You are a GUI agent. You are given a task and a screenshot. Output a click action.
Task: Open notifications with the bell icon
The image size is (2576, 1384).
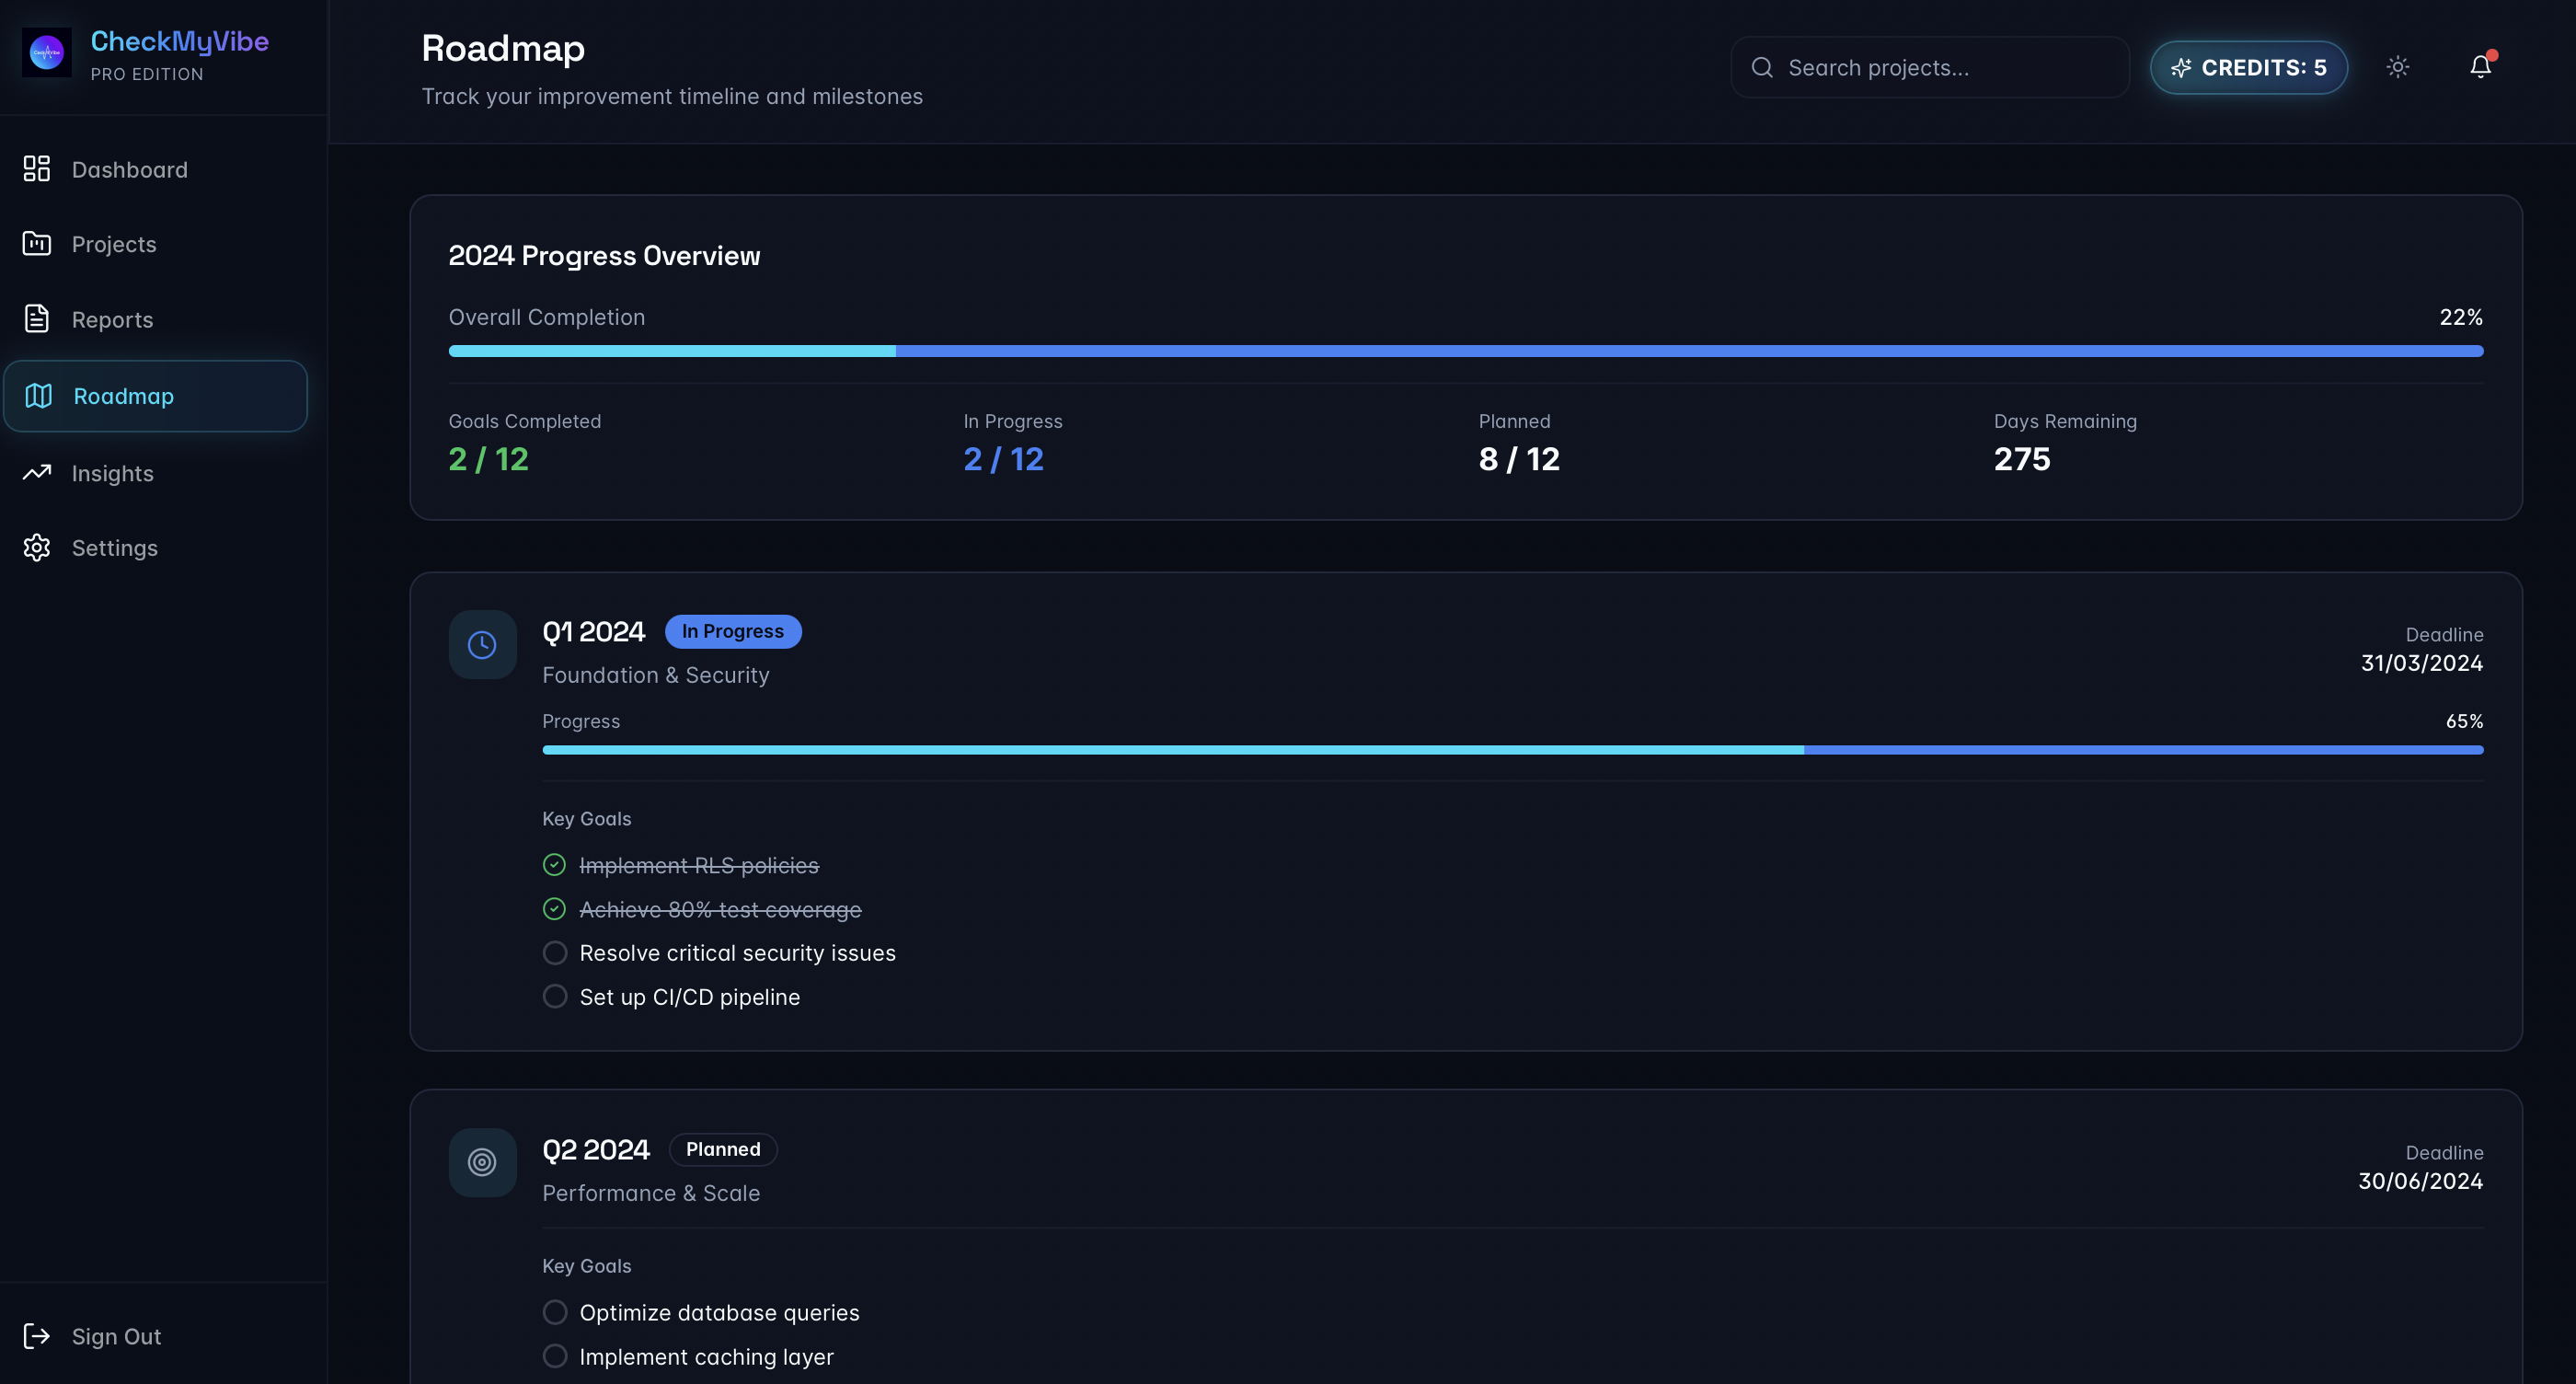2481,67
